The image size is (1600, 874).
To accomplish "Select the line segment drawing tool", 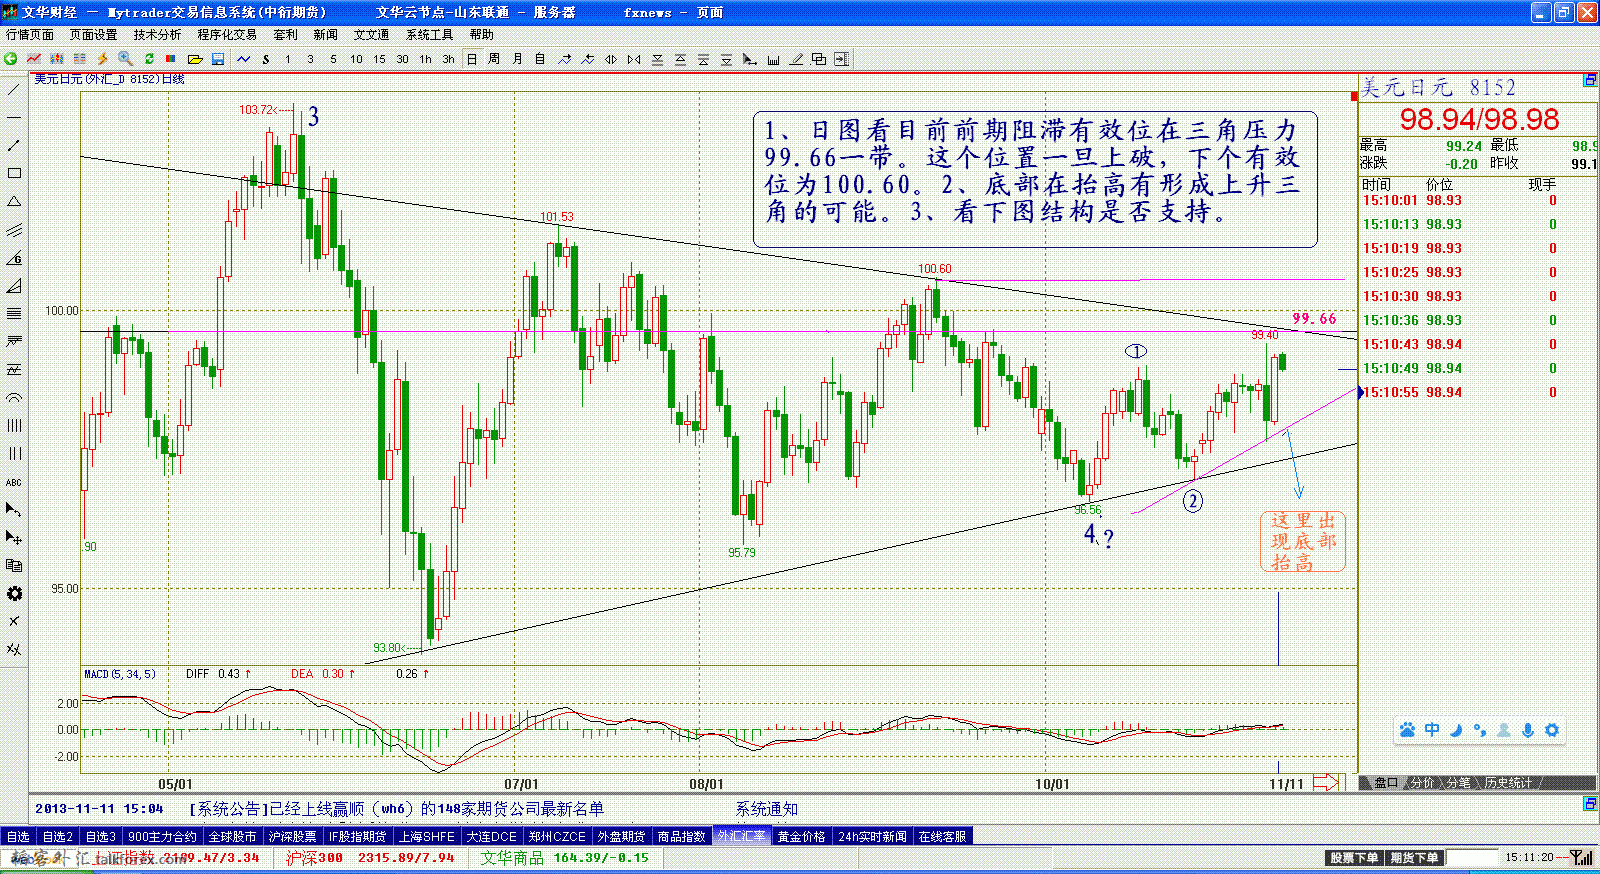I will (14, 146).
